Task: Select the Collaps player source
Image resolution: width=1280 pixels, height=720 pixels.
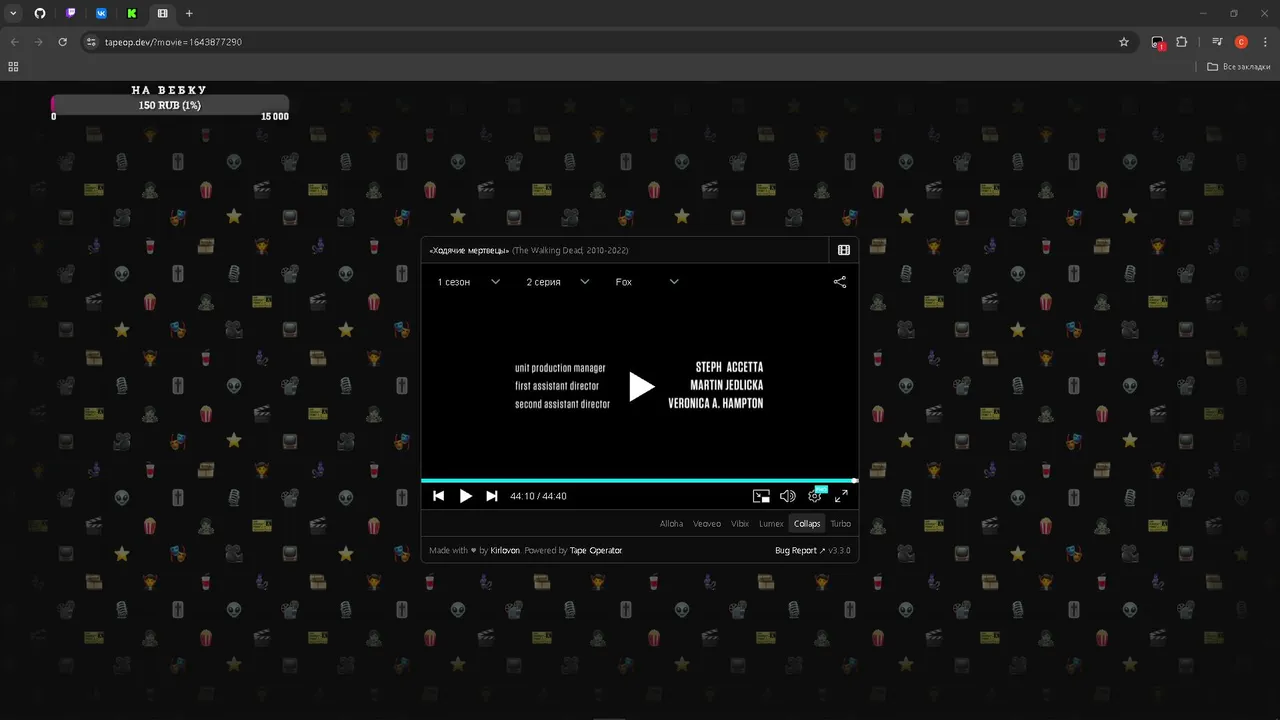Action: pos(807,524)
